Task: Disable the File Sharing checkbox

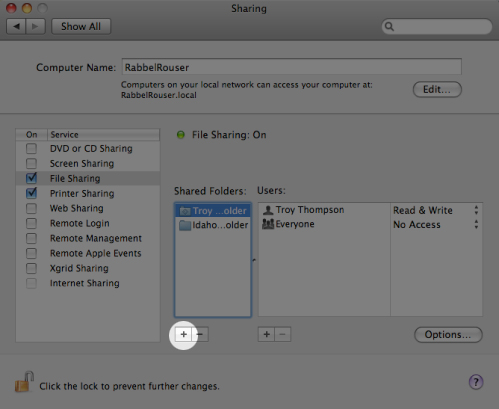Action: click(x=31, y=178)
